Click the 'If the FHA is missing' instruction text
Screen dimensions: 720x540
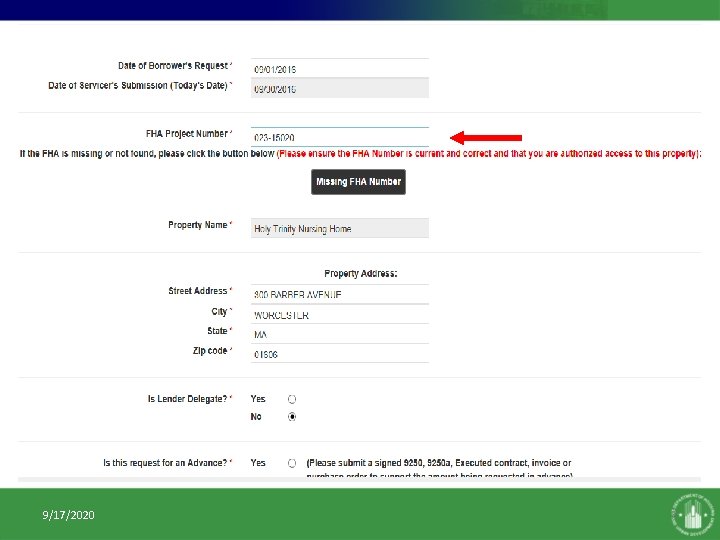tap(147, 153)
